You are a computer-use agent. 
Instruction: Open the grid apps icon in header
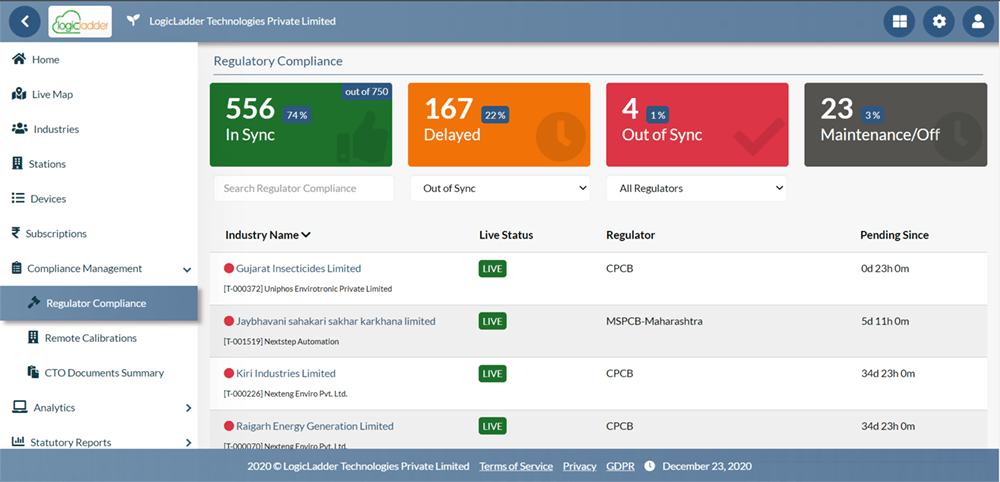(899, 22)
